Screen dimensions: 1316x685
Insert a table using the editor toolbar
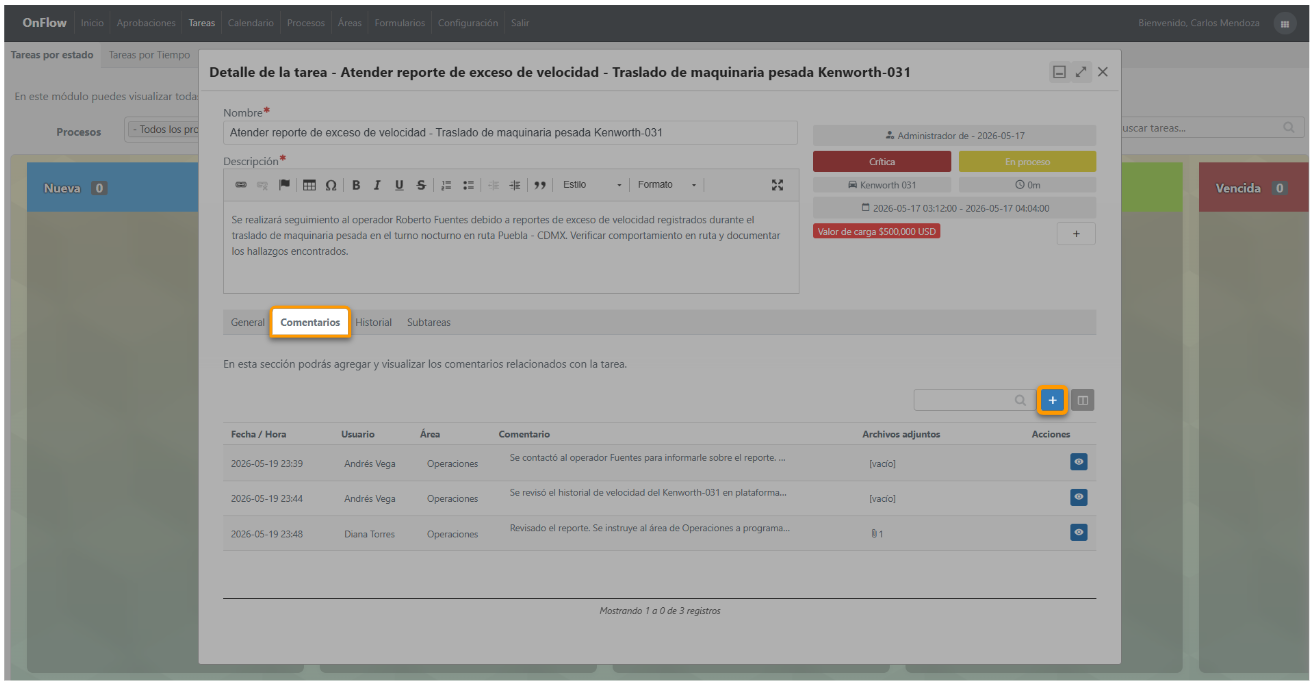pos(309,185)
